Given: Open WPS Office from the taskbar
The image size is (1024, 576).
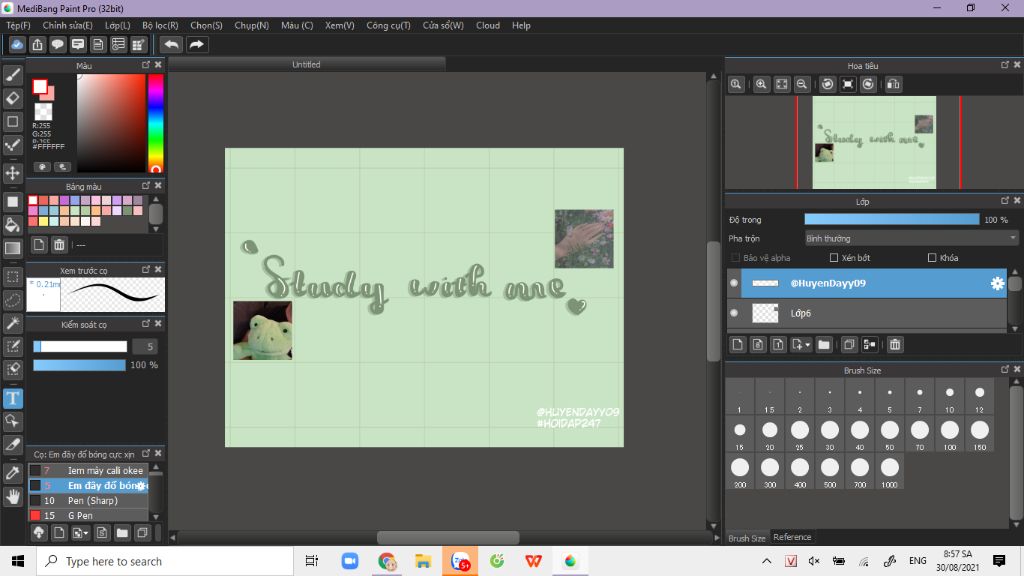Looking at the screenshot, I should (533, 561).
